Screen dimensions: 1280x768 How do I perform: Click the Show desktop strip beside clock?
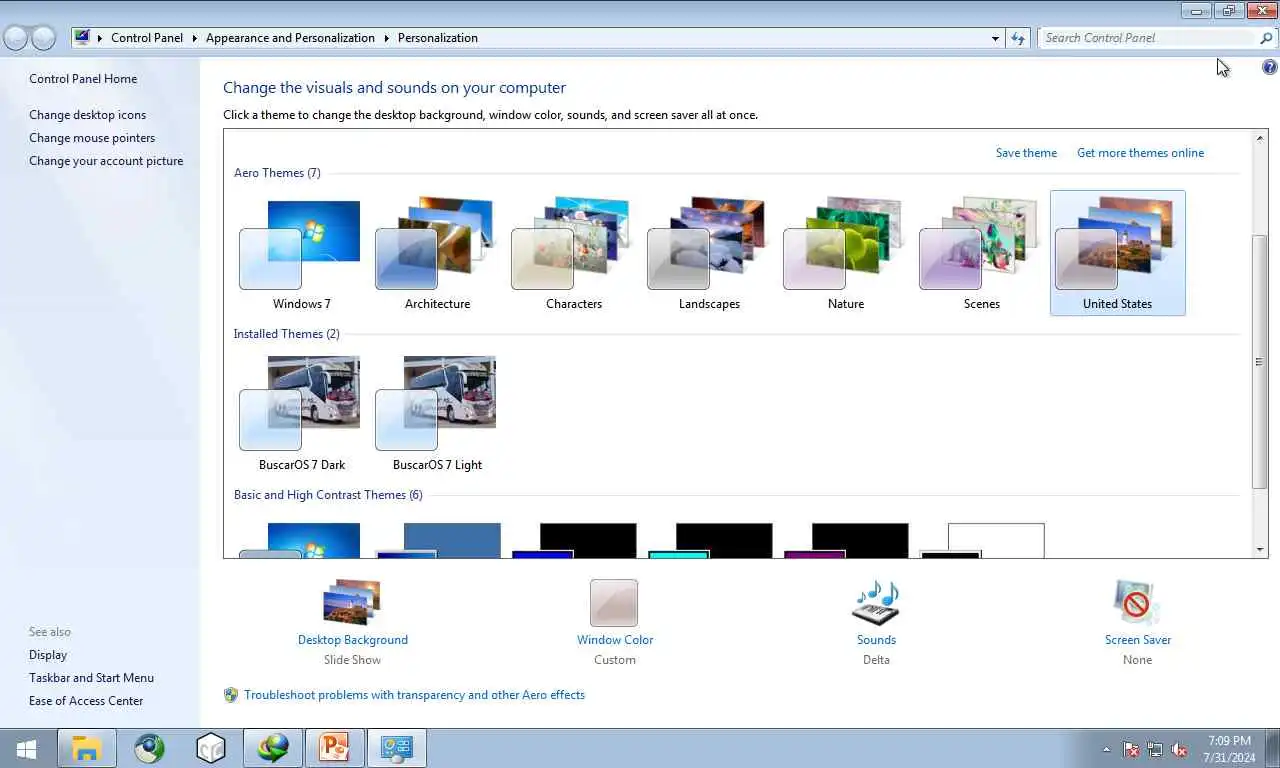[x=1273, y=748]
